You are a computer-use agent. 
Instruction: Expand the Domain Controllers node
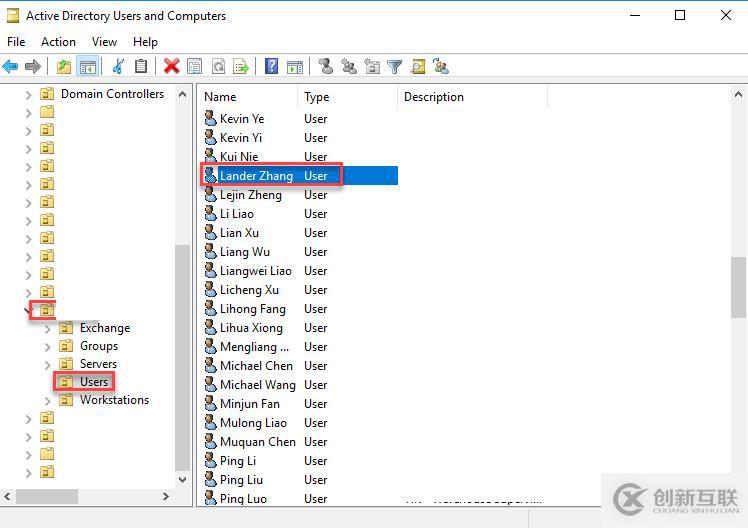tap(29, 95)
